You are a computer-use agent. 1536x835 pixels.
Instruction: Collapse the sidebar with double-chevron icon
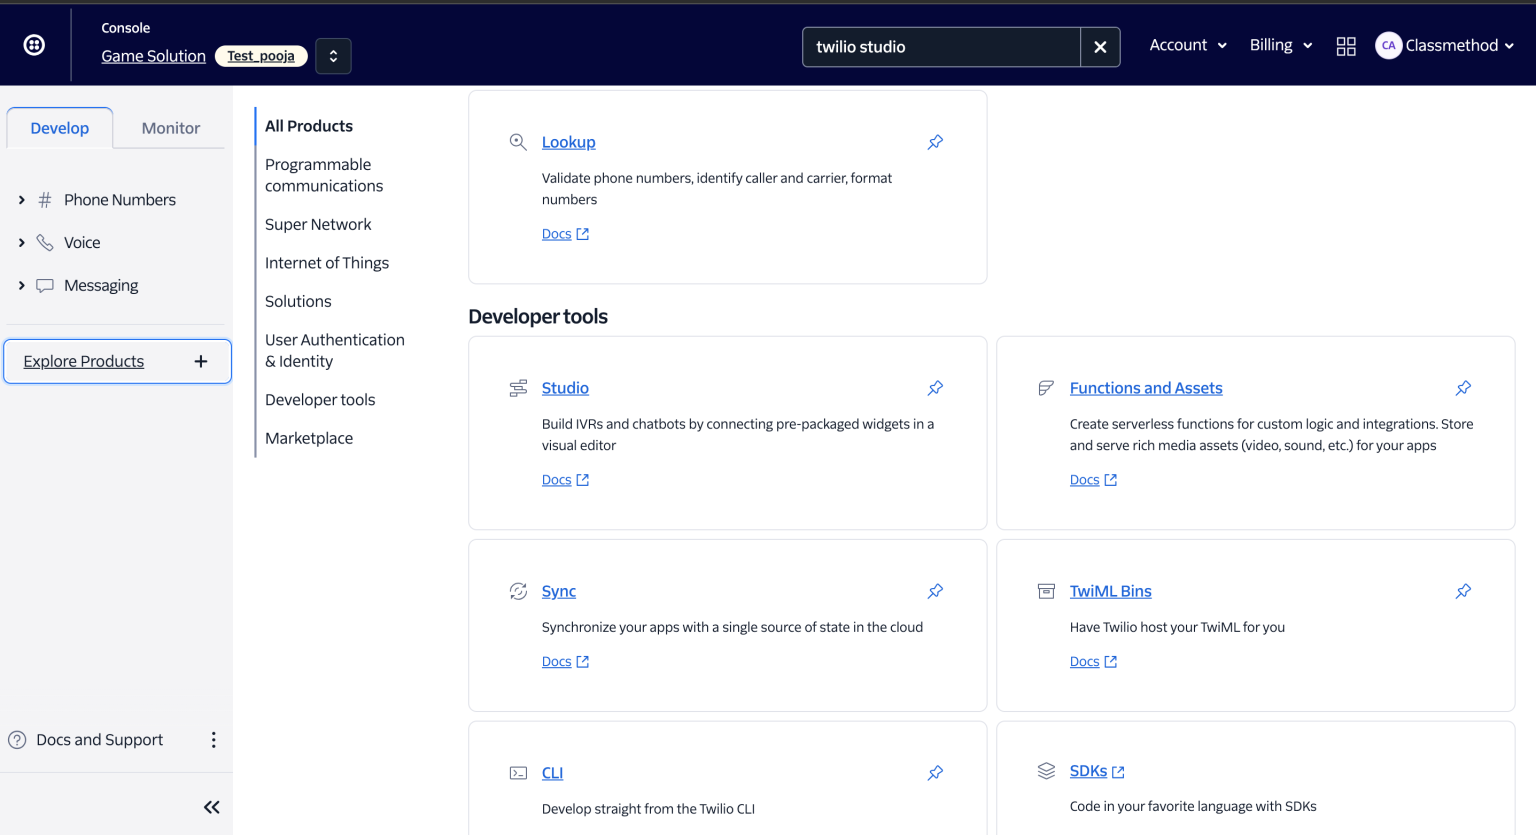coord(211,806)
